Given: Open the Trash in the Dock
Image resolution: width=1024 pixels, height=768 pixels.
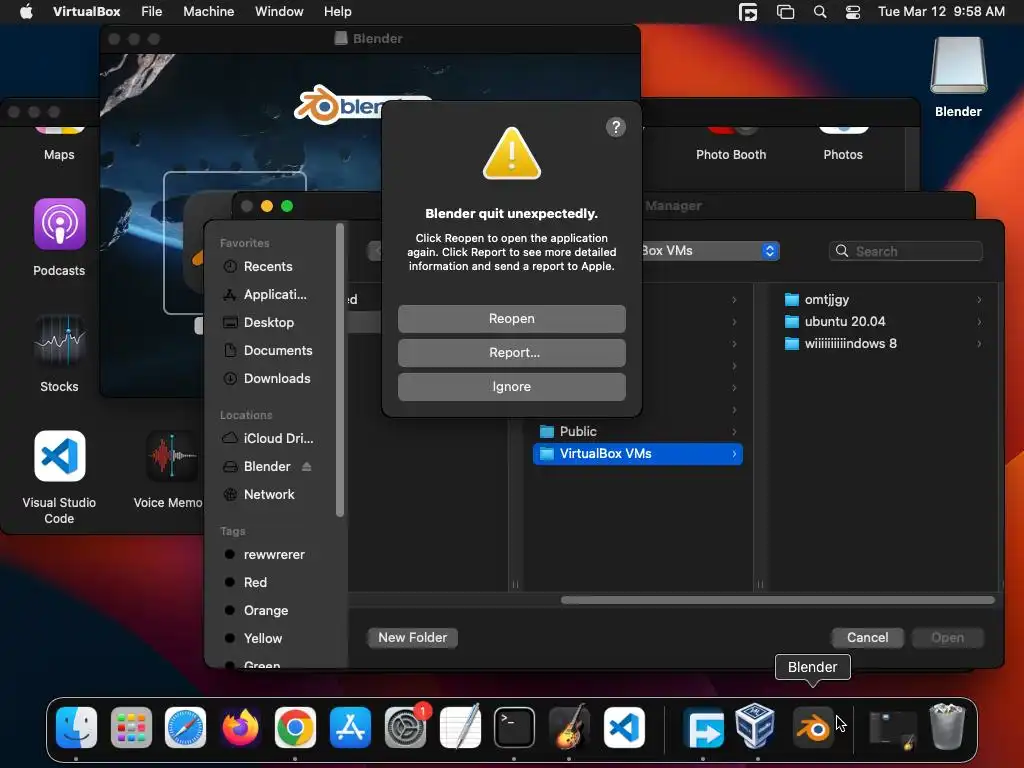Looking at the screenshot, I should tap(948, 727).
